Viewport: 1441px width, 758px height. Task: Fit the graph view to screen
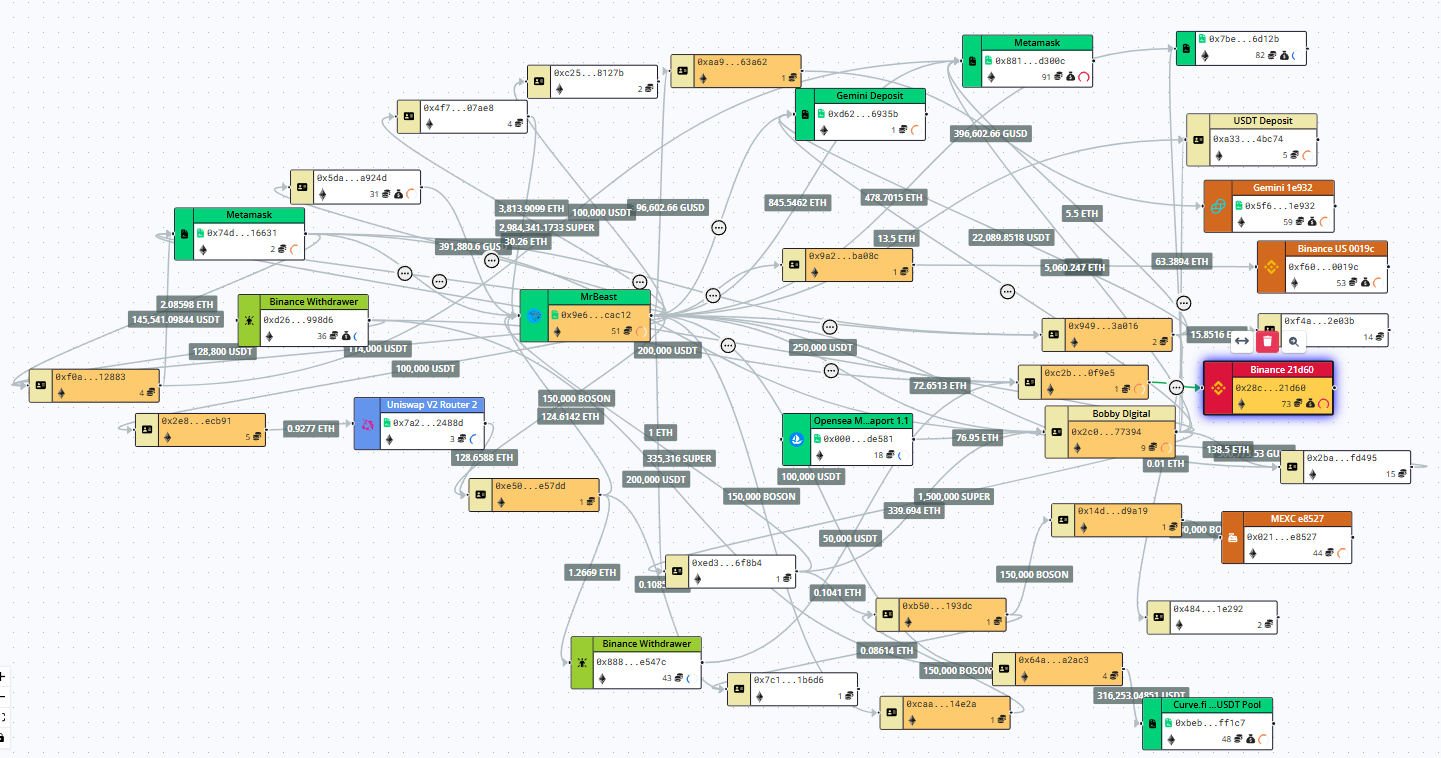tap(3, 717)
